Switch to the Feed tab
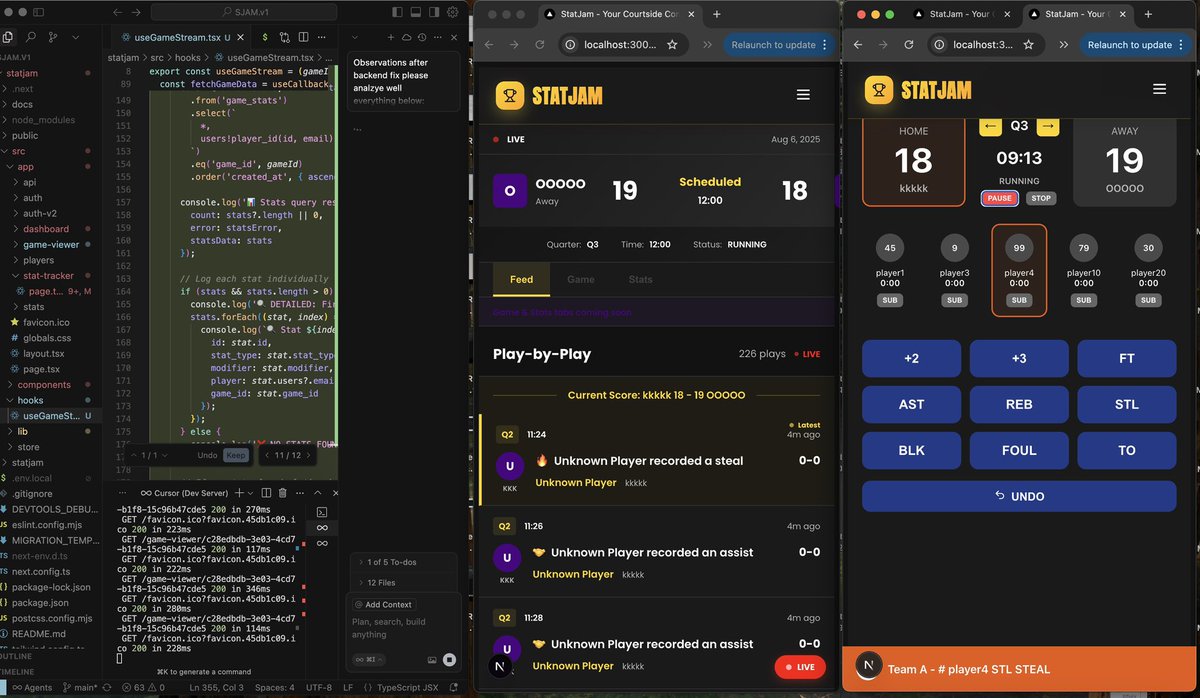The width and height of the screenshot is (1200, 698). (521, 280)
